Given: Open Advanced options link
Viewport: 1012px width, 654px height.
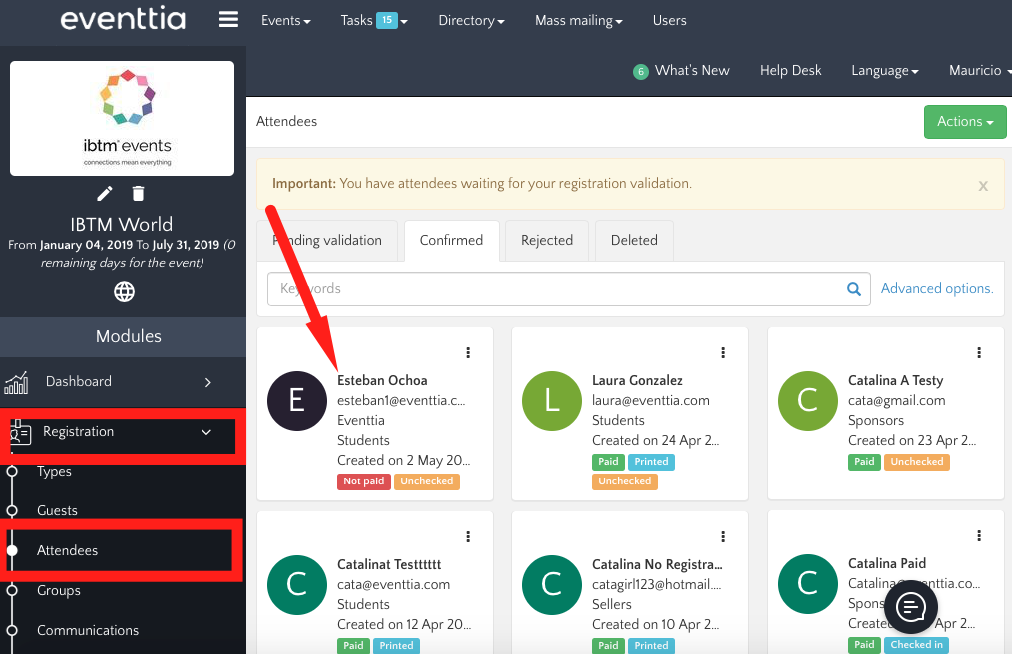Looking at the screenshot, I should coord(936,288).
